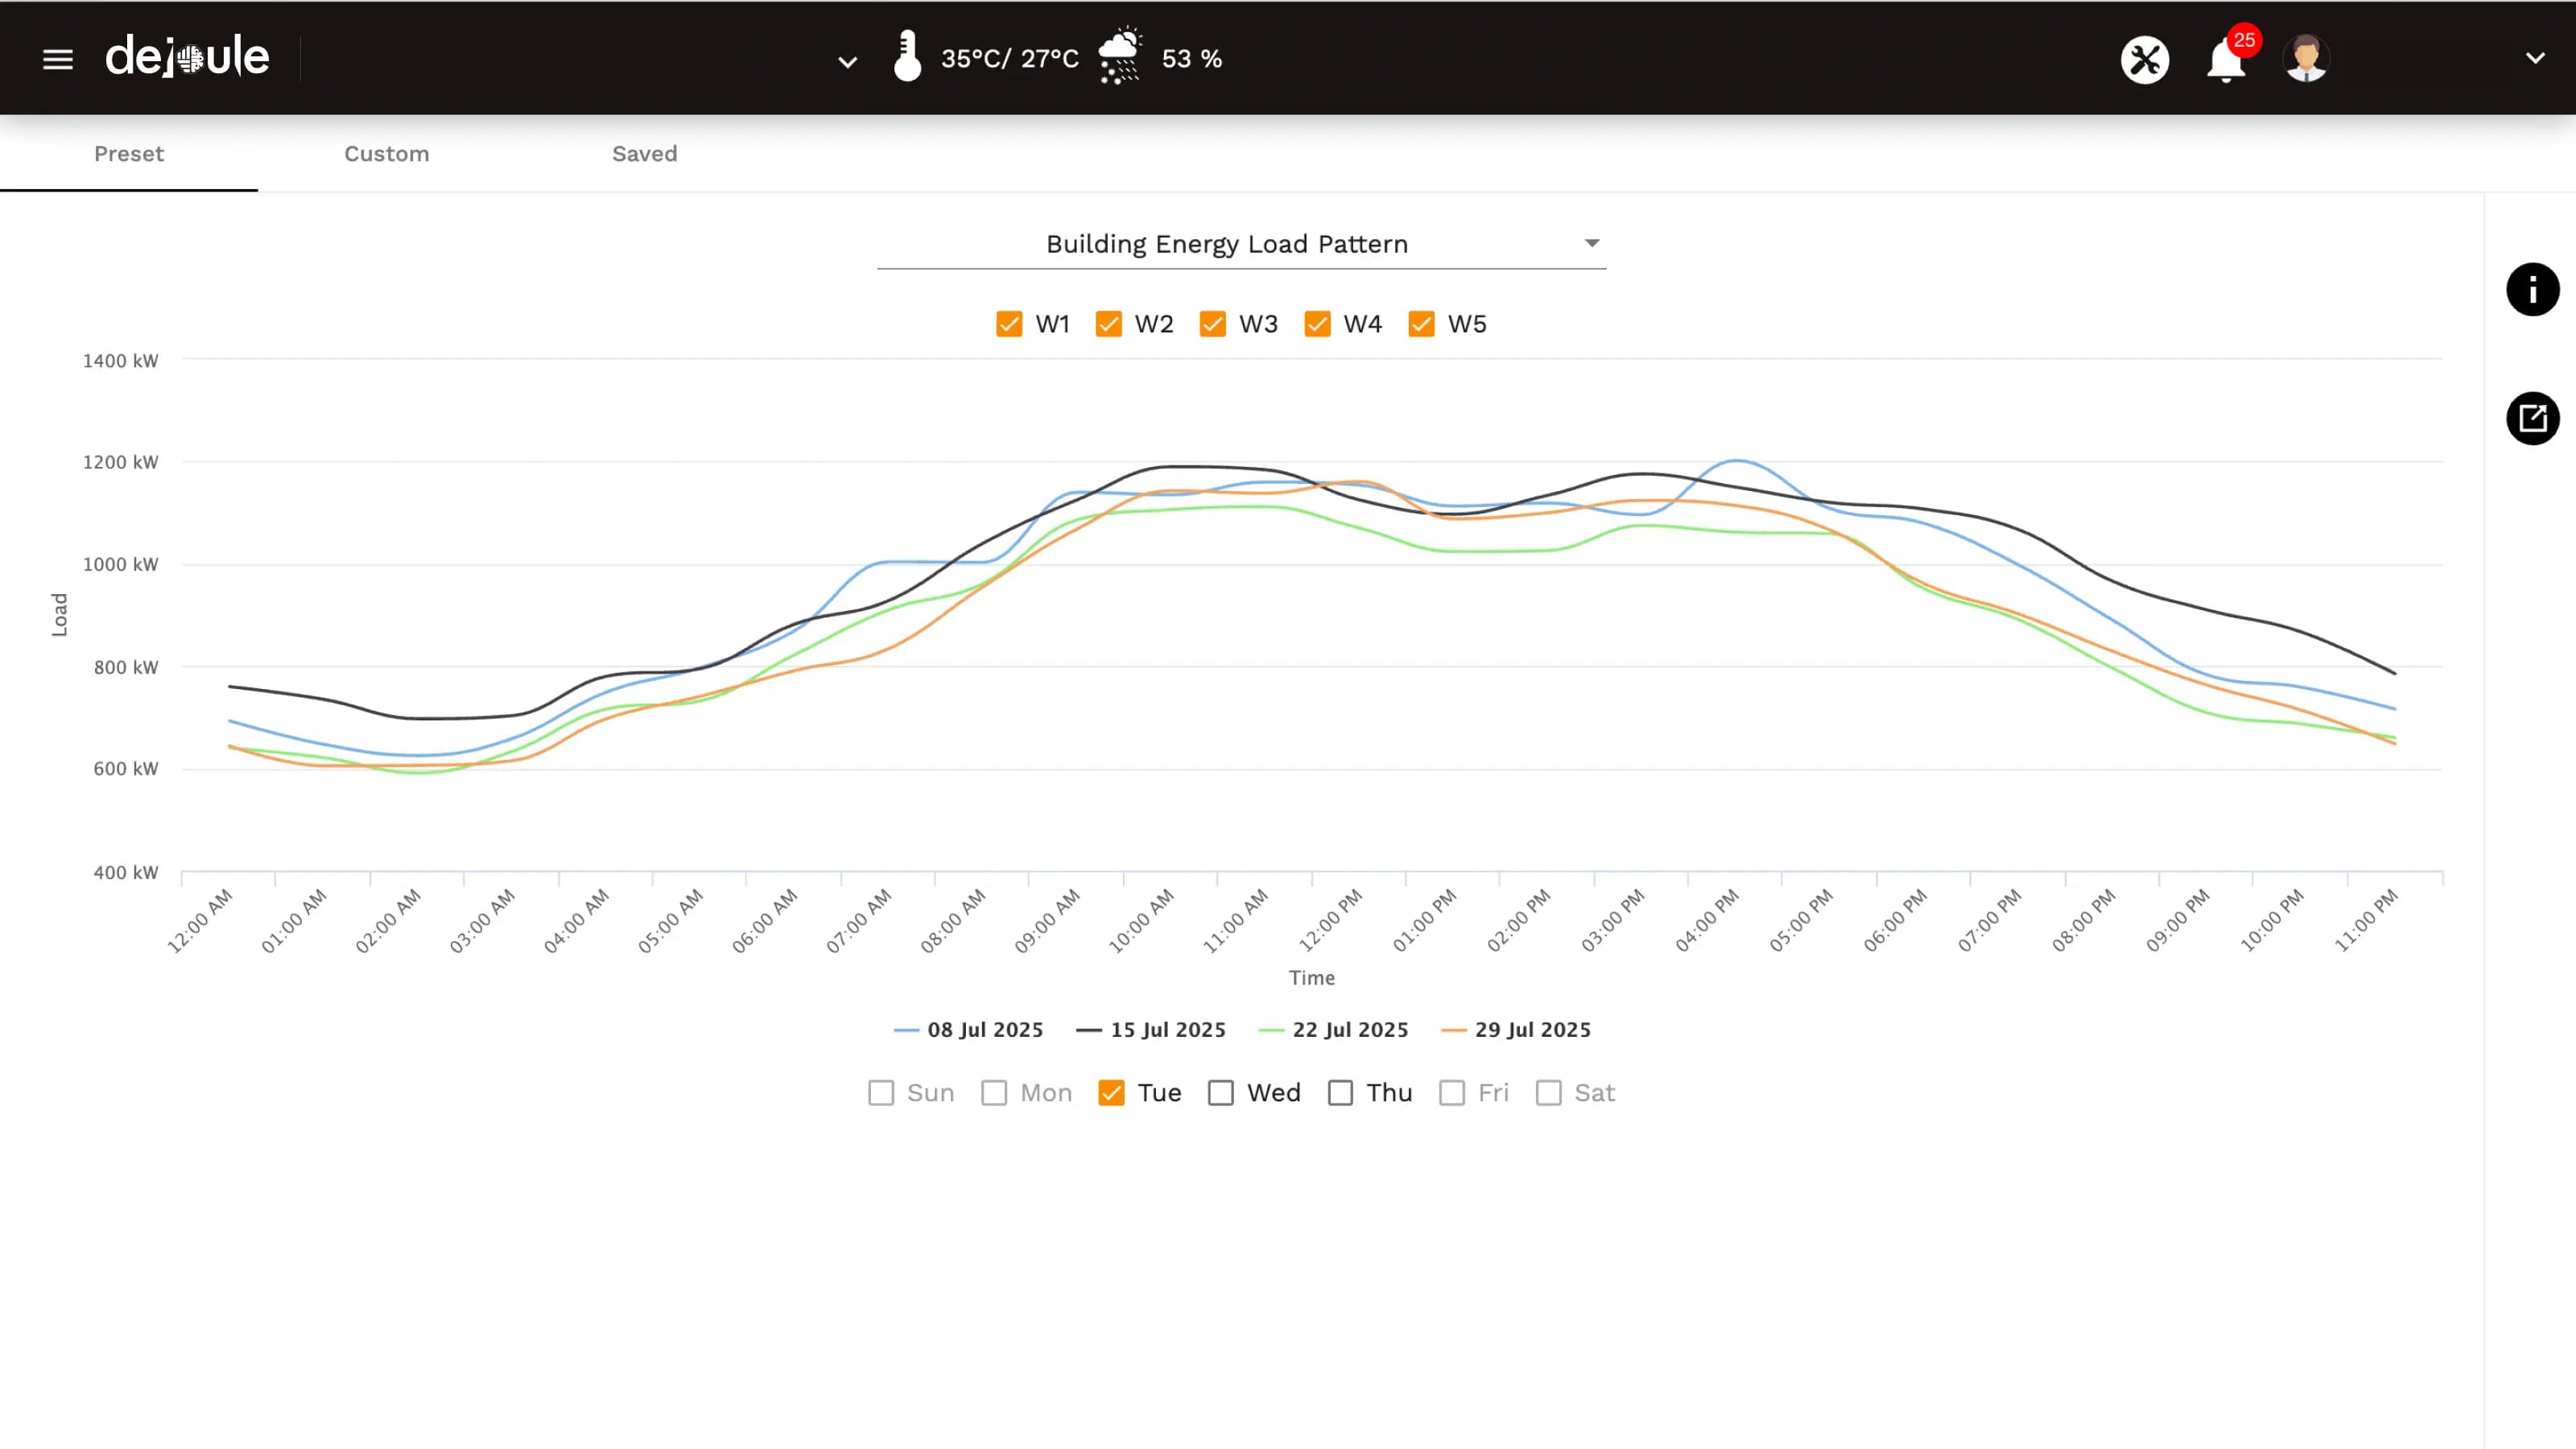
Task: Switch to the Custom tab
Action: (387, 154)
